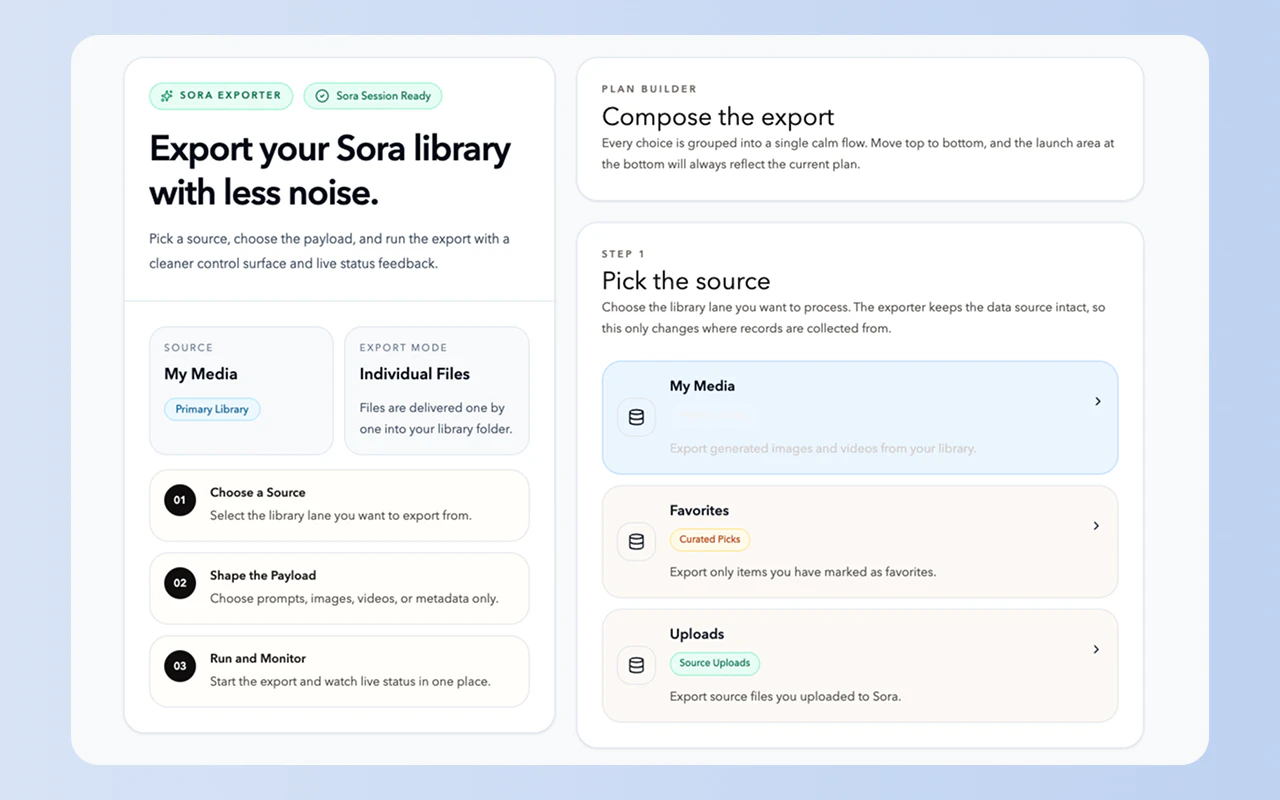Click the Sora Session Ready status pill

click(373, 96)
